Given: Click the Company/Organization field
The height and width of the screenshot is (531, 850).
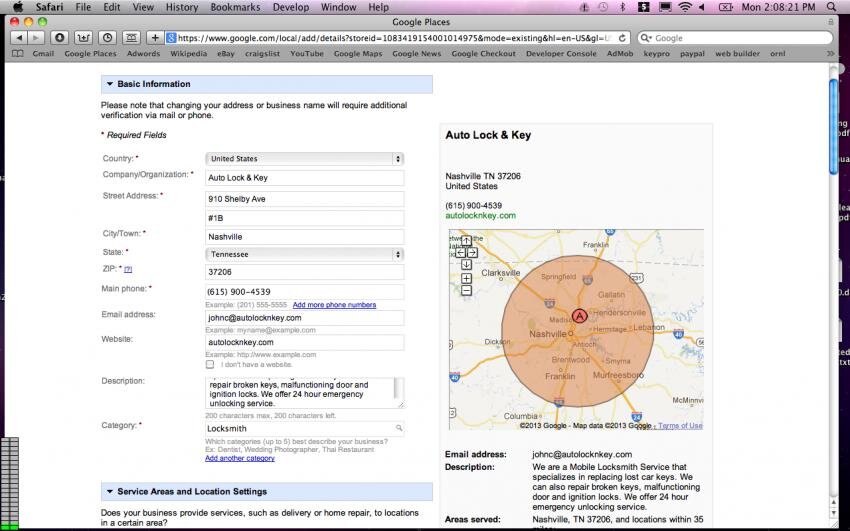Looking at the screenshot, I should click(305, 178).
